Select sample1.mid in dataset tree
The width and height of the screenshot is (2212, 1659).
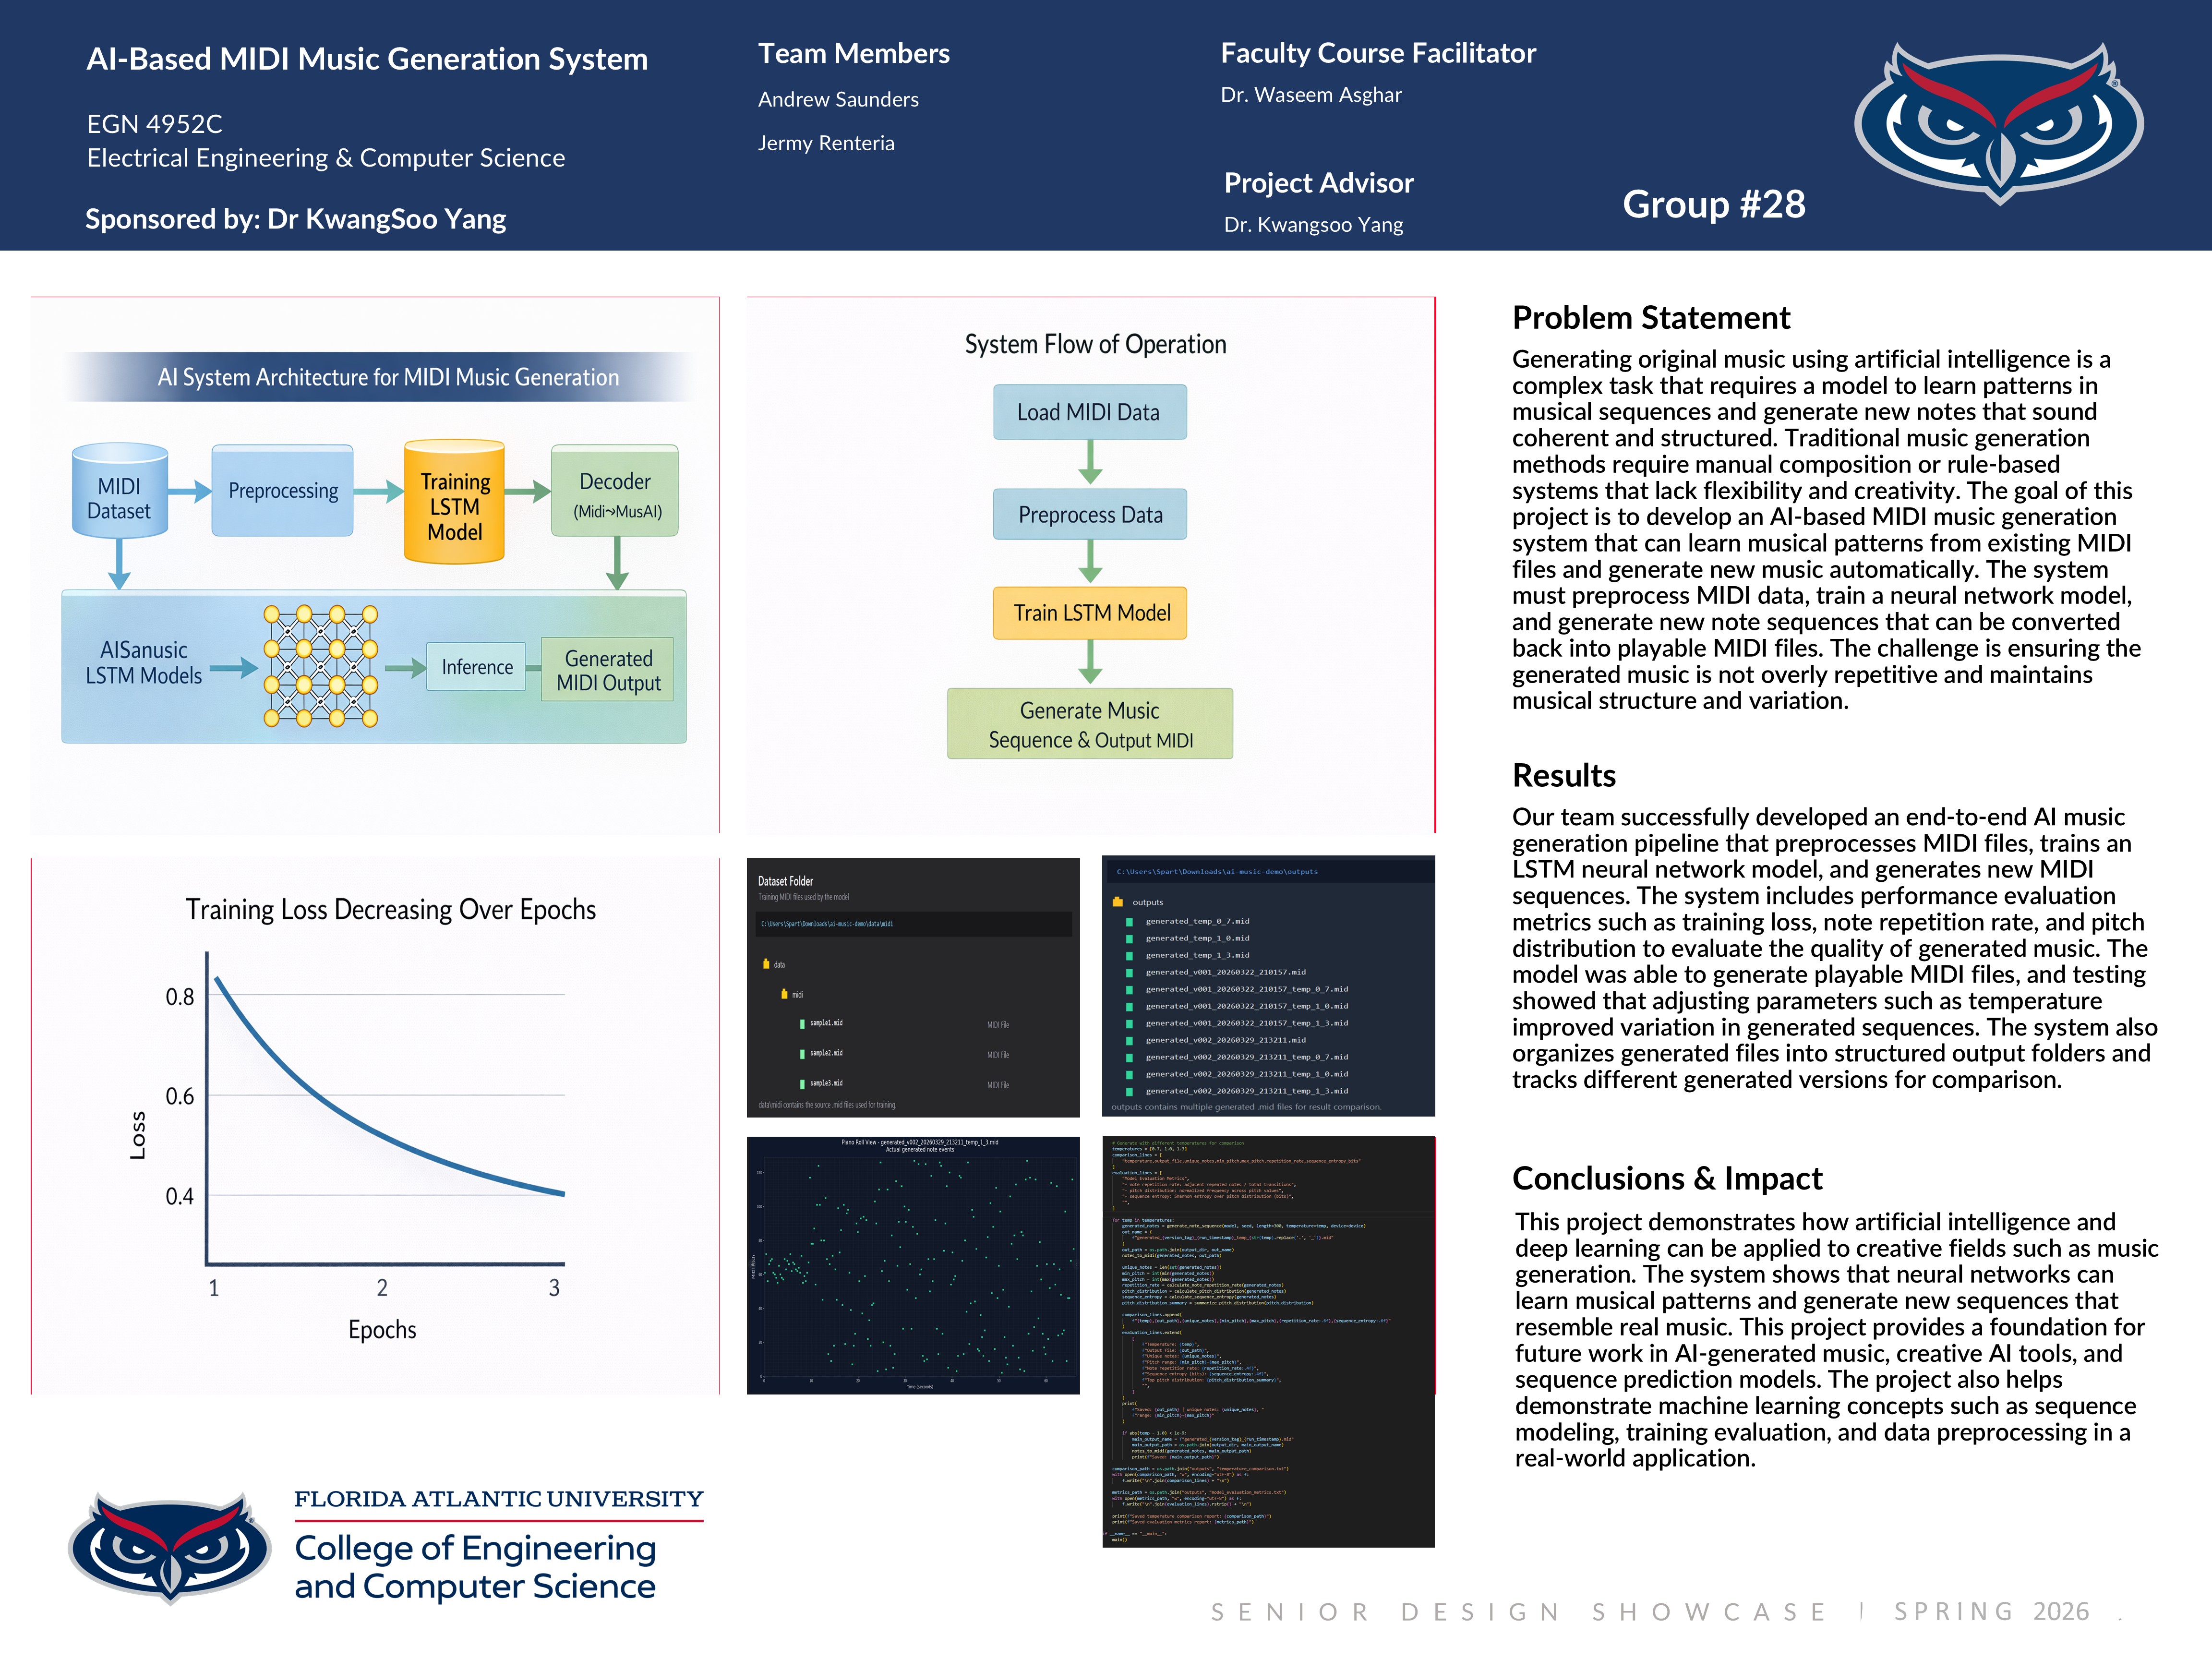826,1023
